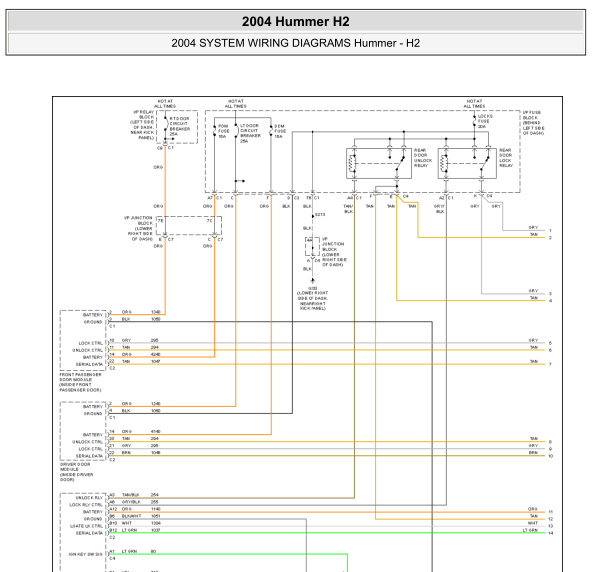The width and height of the screenshot is (602, 572).
Task: Click the "BRN" wire label at pin 22
Action: pyautogui.click(x=126, y=453)
